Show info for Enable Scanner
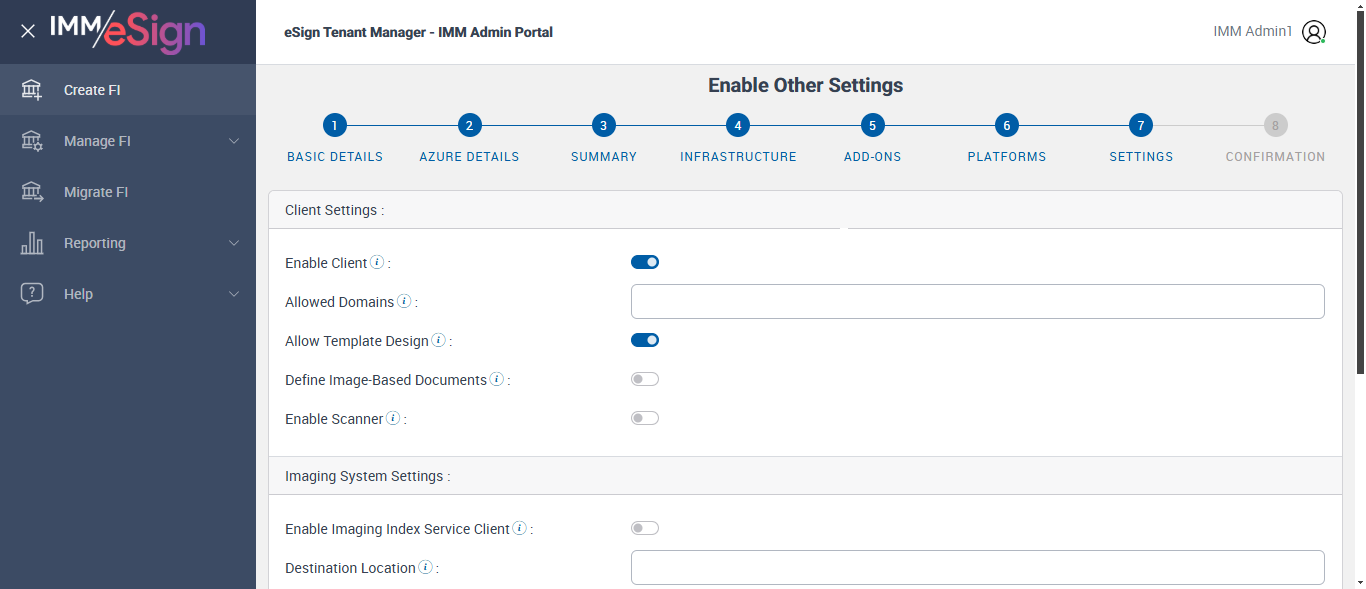The height and width of the screenshot is (589, 1366). [x=393, y=419]
